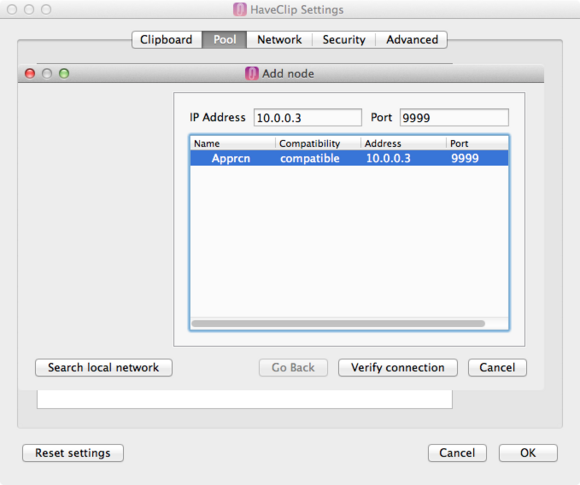Sort by the Address column header
The width and height of the screenshot is (580, 485).
coord(404,143)
